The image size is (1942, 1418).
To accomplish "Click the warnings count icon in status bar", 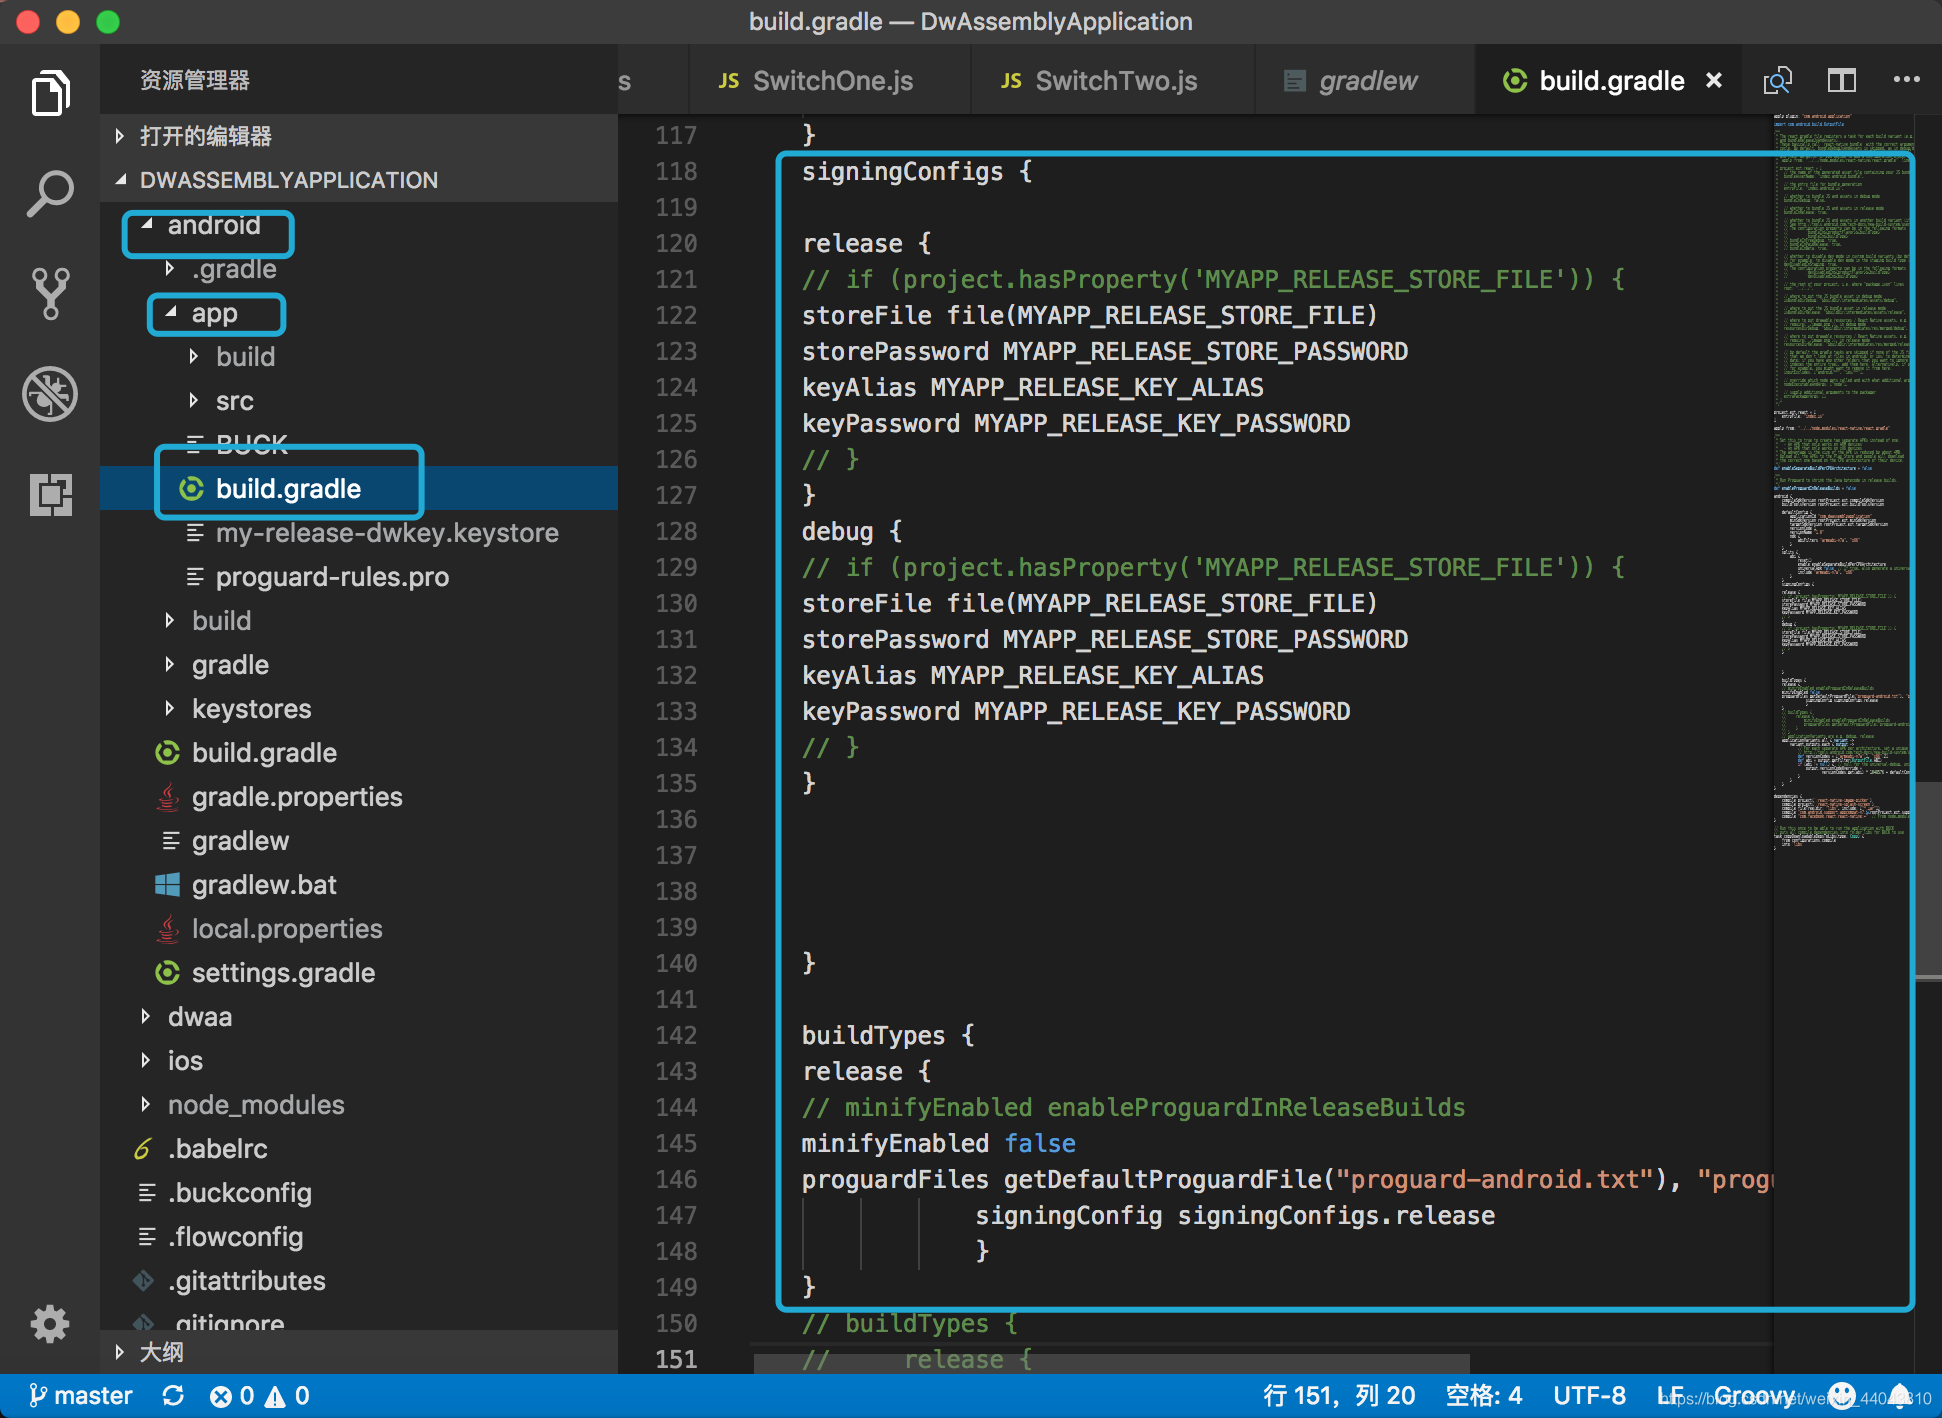I will [x=275, y=1396].
